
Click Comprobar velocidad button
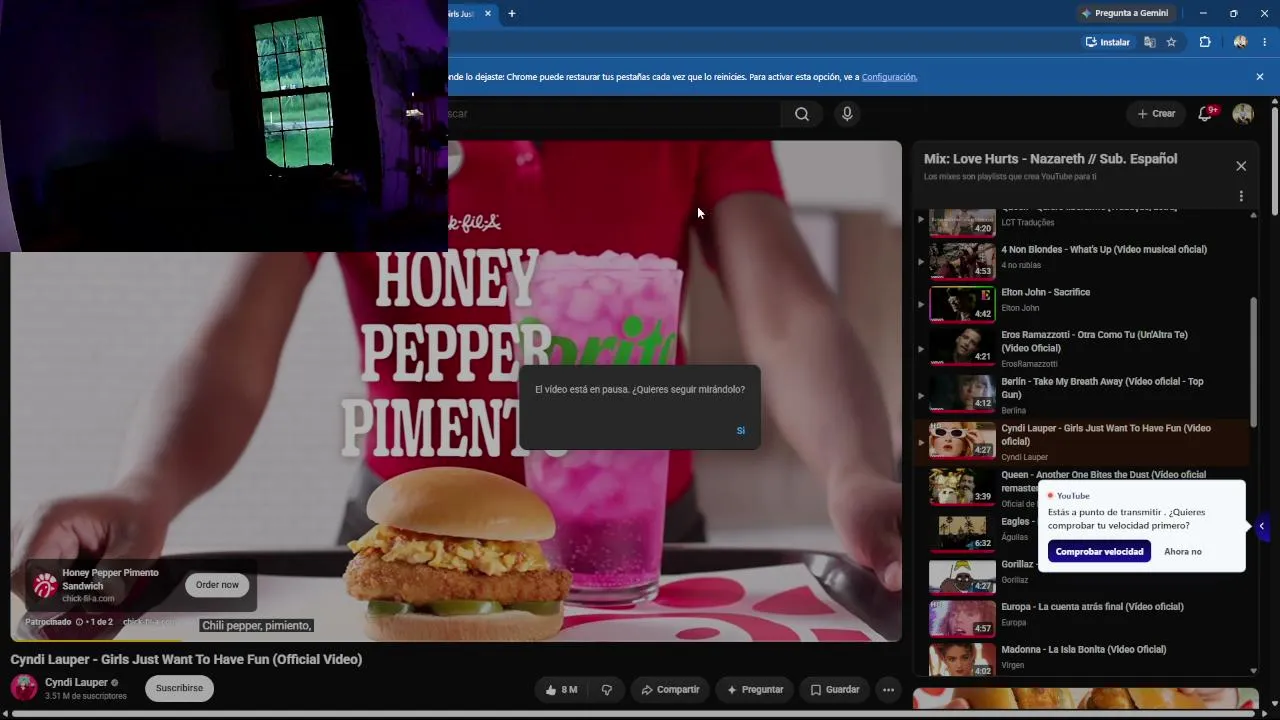(1099, 551)
